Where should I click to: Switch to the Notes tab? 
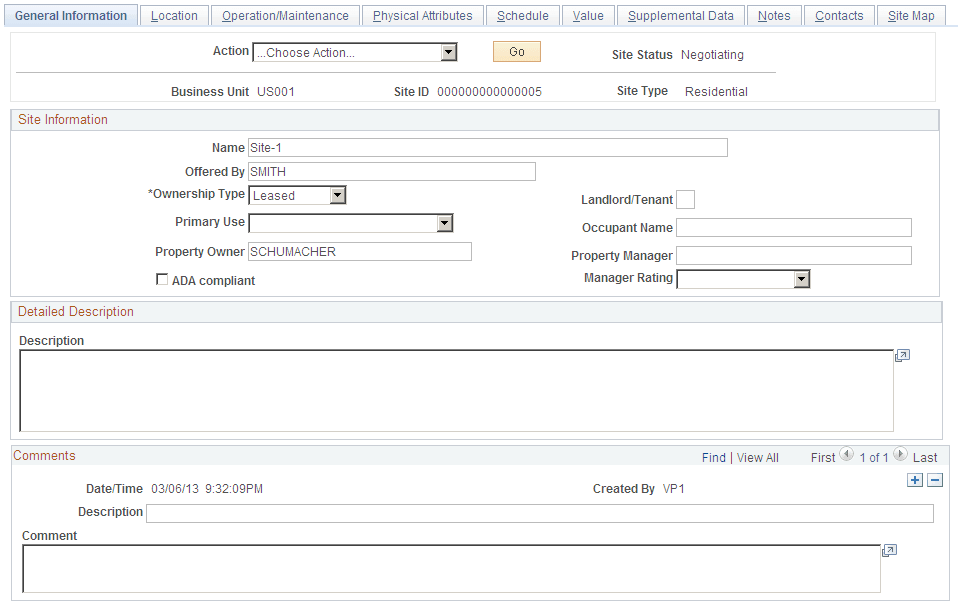coord(774,16)
